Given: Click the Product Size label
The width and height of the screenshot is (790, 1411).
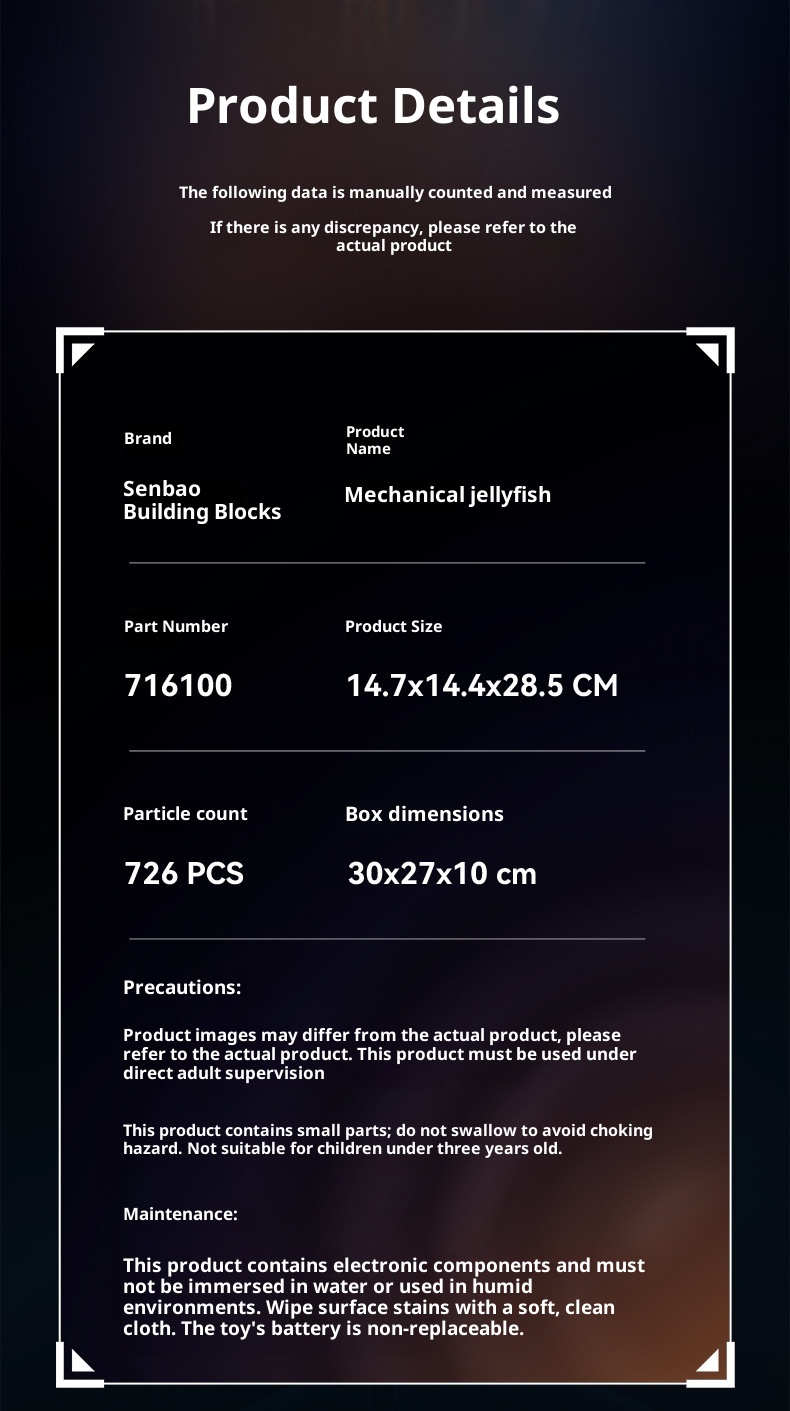Looking at the screenshot, I should [x=393, y=626].
